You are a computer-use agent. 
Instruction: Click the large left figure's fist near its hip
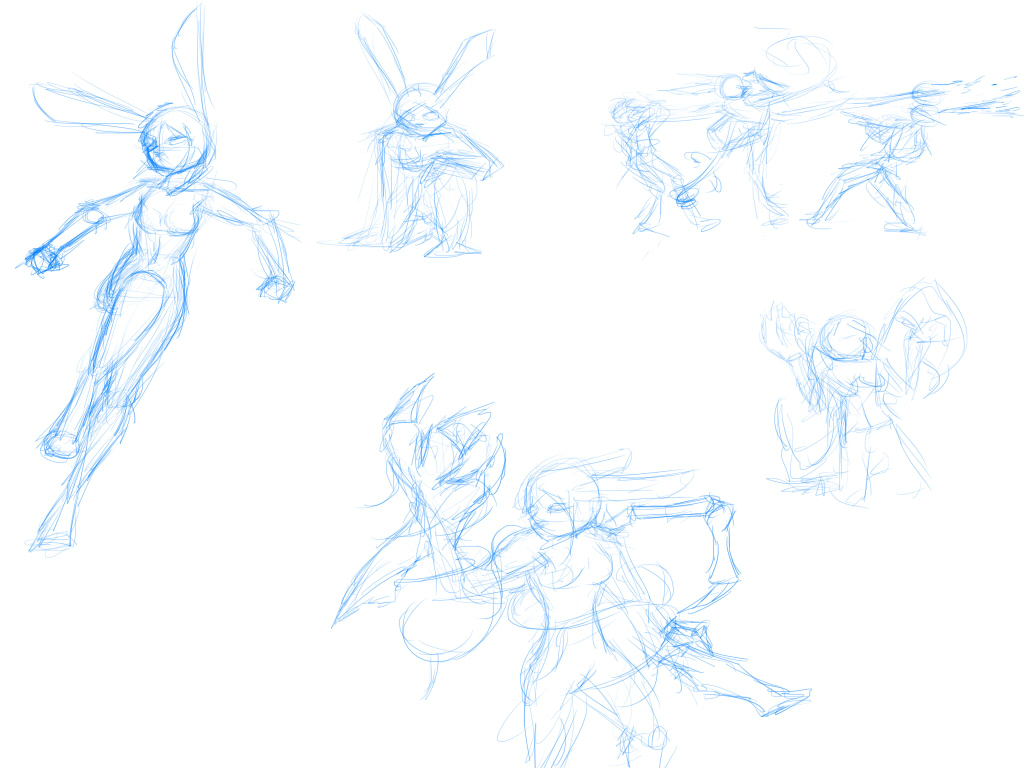pyautogui.click(x=274, y=287)
